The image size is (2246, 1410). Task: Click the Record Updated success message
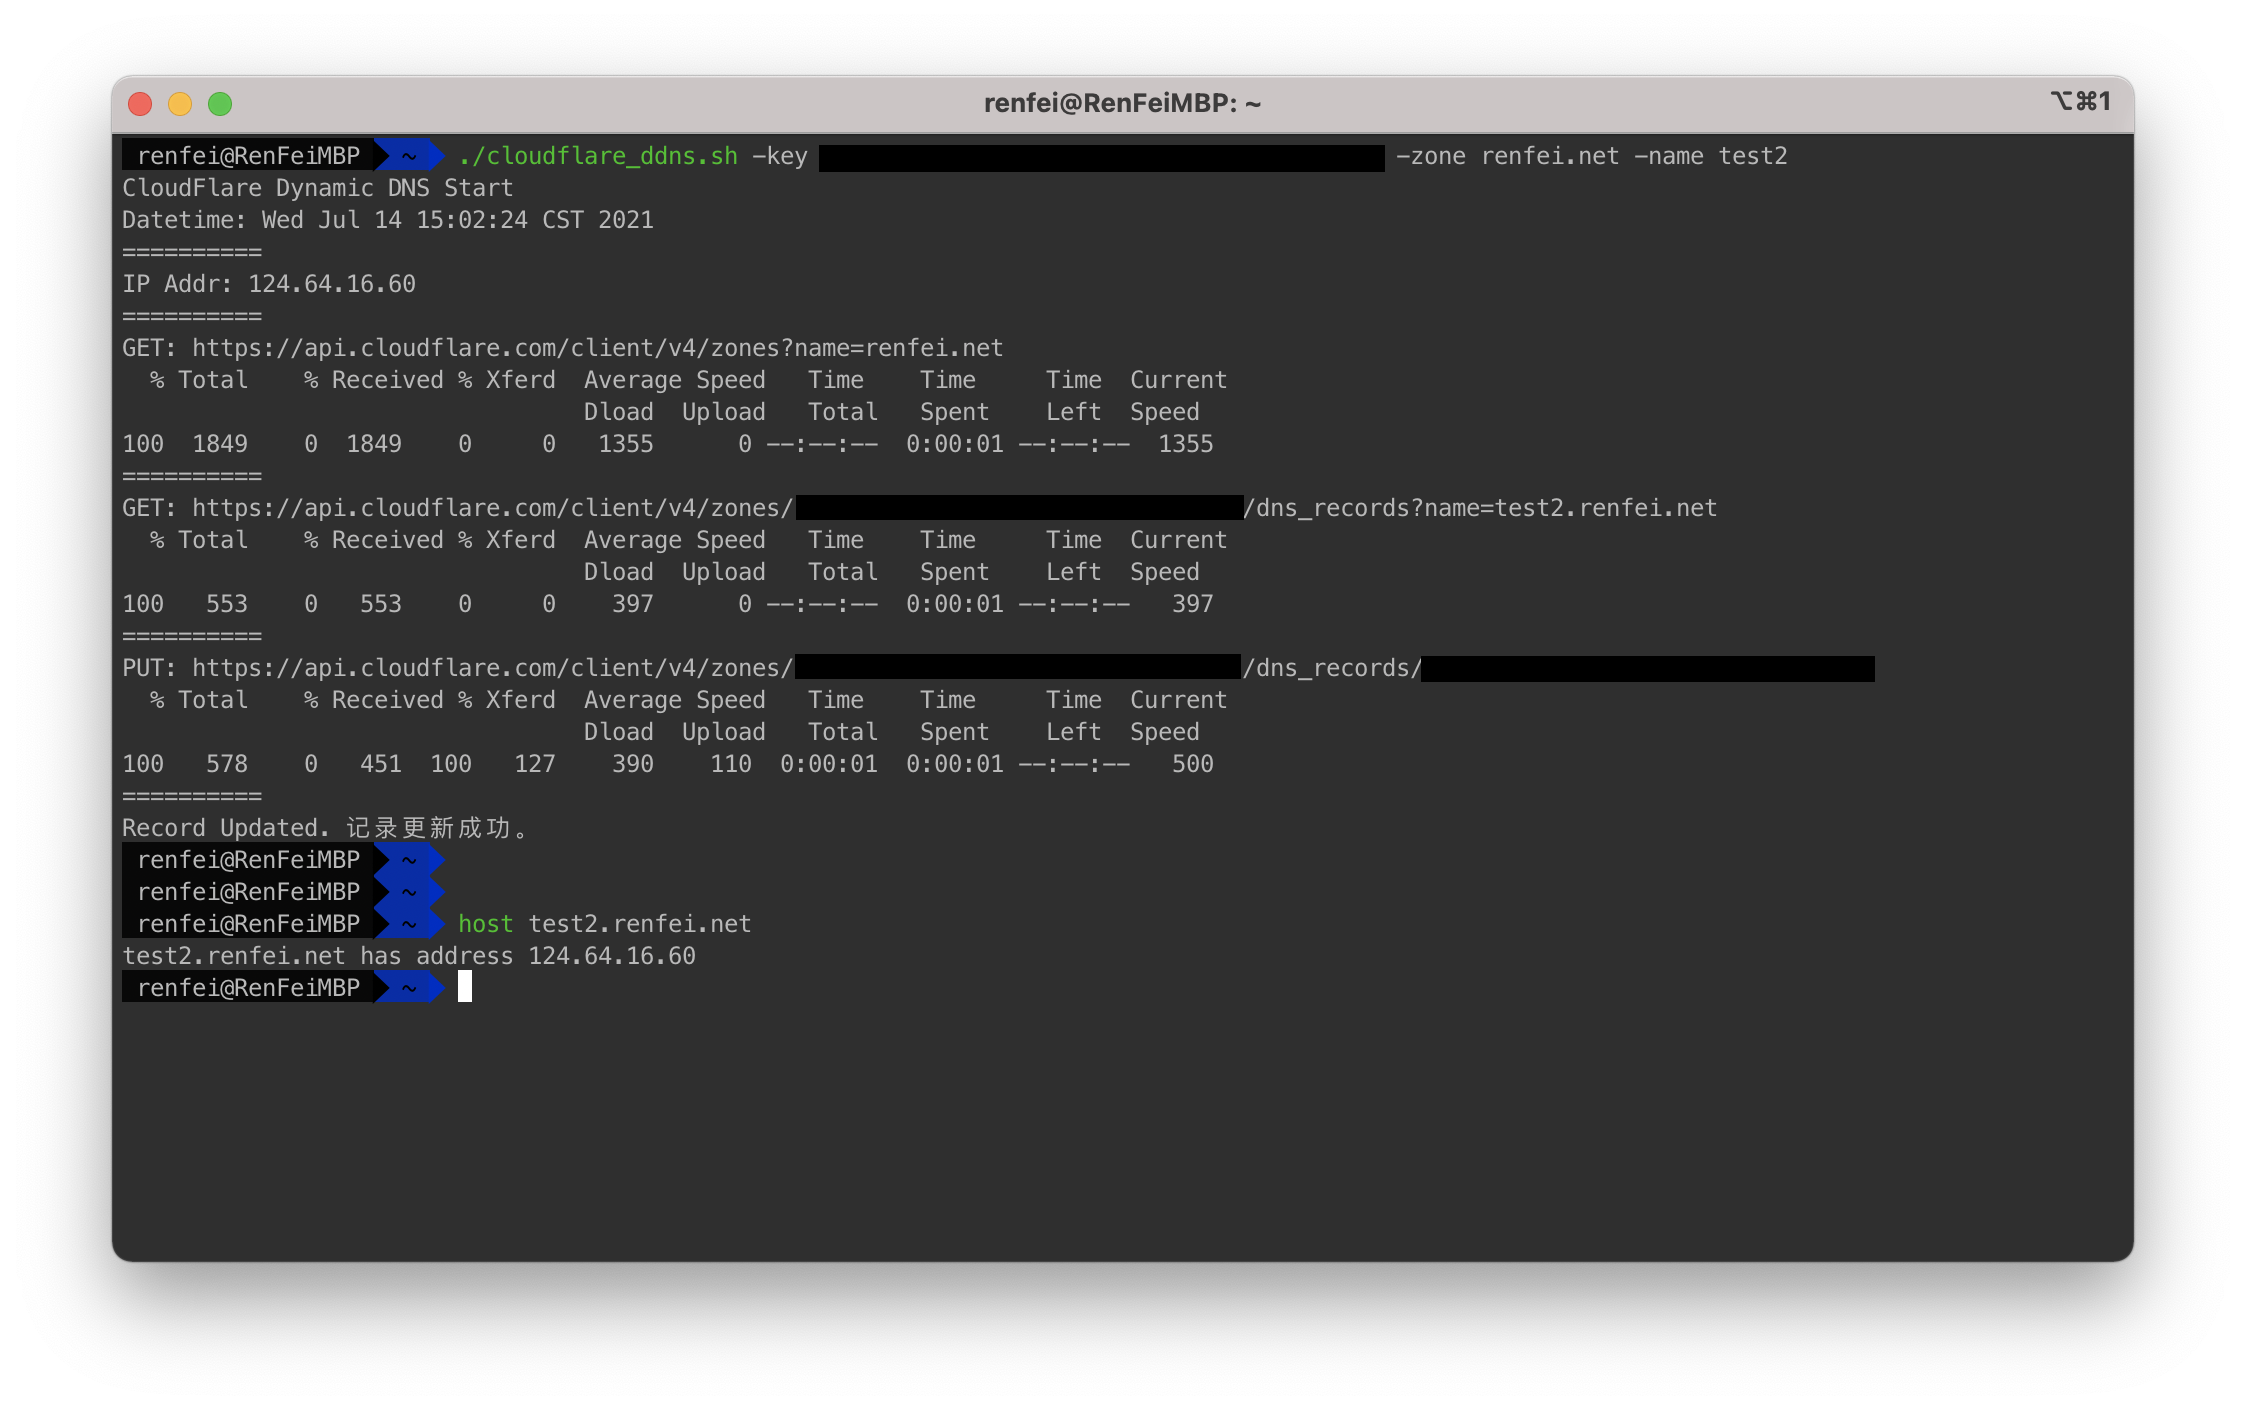click(x=325, y=828)
